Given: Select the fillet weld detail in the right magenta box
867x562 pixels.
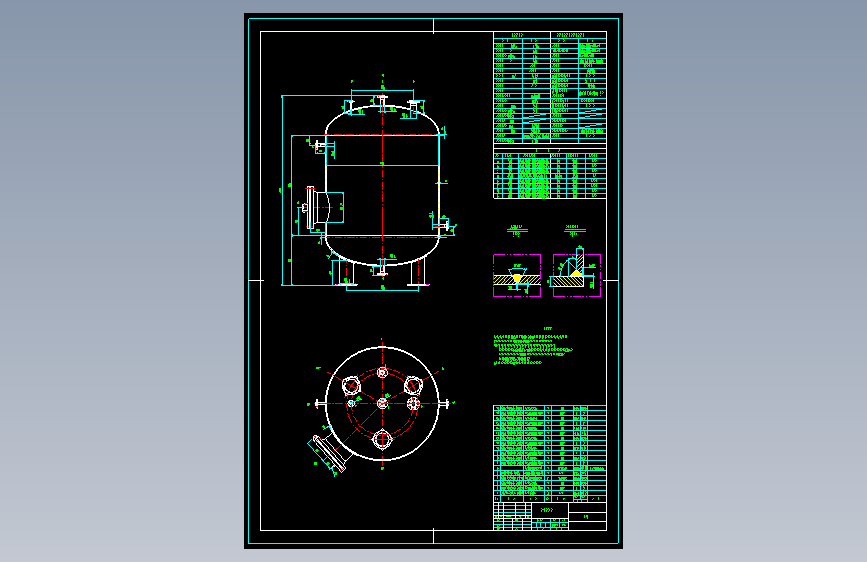Looking at the screenshot, I should point(577,274).
